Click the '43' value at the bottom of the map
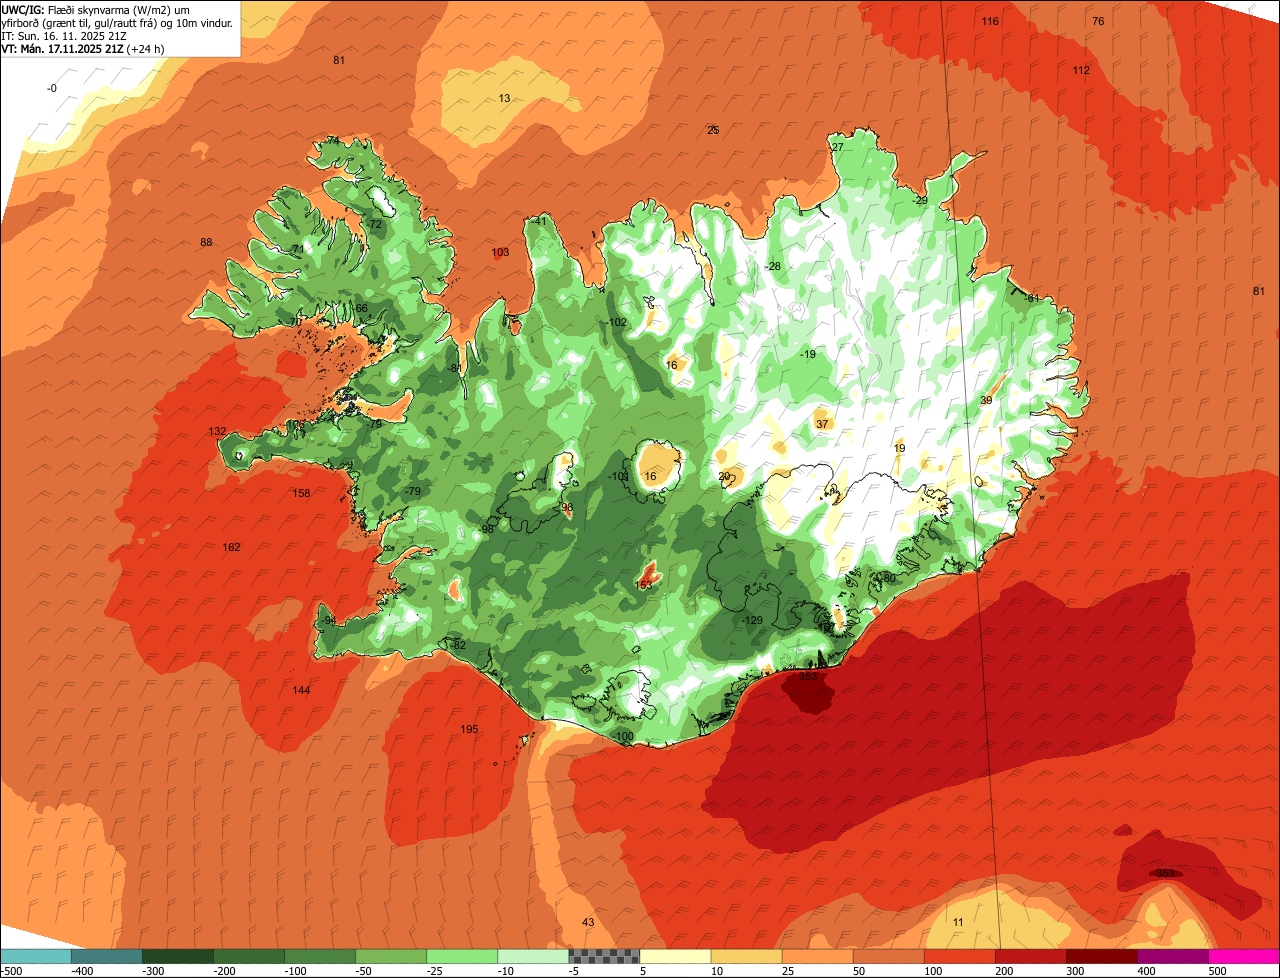The width and height of the screenshot is (1280, 978). tap(588, 922)
